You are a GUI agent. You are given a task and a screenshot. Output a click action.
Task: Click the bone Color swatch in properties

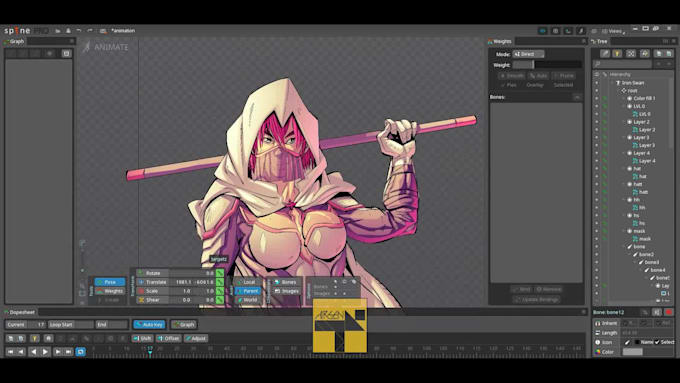[x=633, y=352]
